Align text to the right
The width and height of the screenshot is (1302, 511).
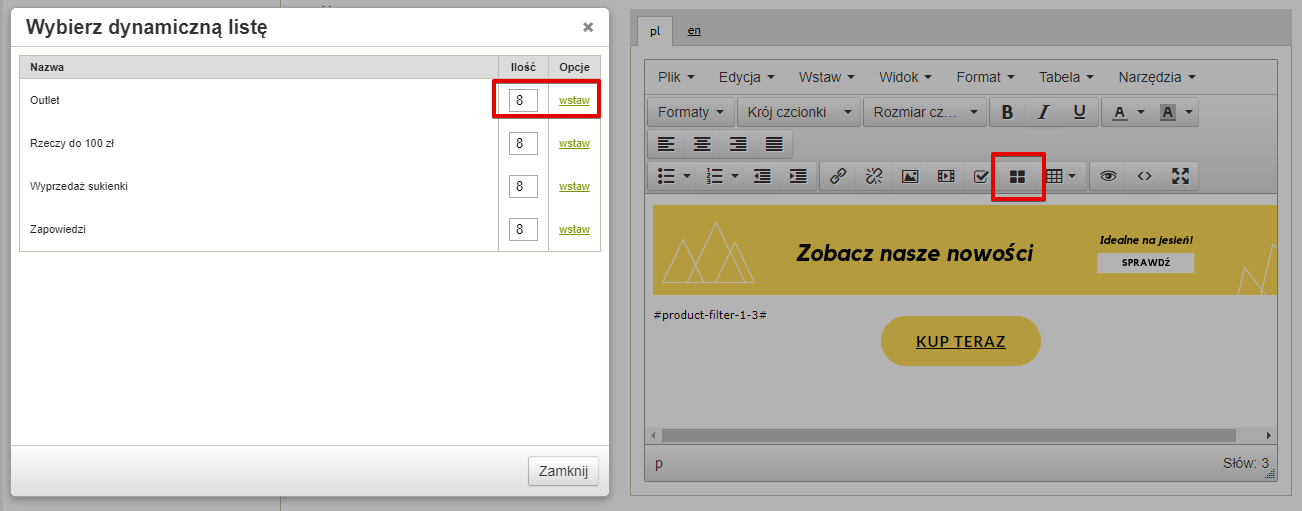738,144
